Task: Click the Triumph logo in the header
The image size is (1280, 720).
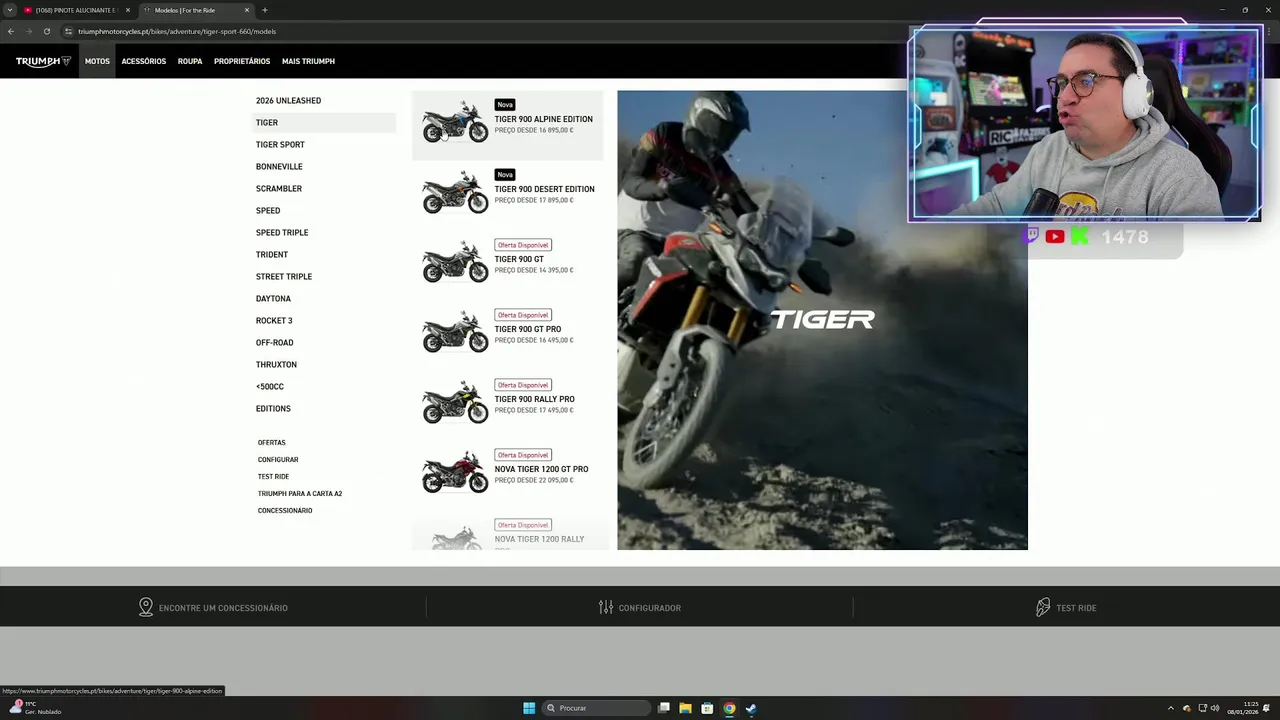Action: [43, 61]
